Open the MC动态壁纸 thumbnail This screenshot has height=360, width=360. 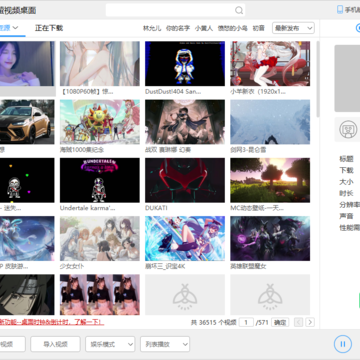point(270,180)
